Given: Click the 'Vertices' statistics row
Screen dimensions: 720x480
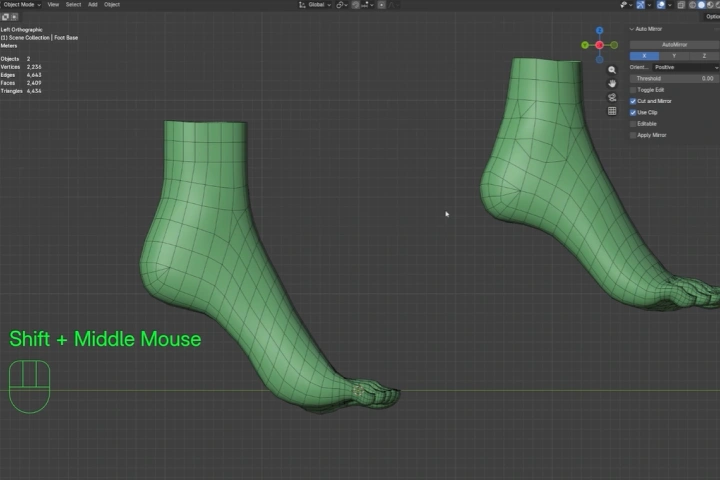Looking at the screenshot, I should pos(21,67).
